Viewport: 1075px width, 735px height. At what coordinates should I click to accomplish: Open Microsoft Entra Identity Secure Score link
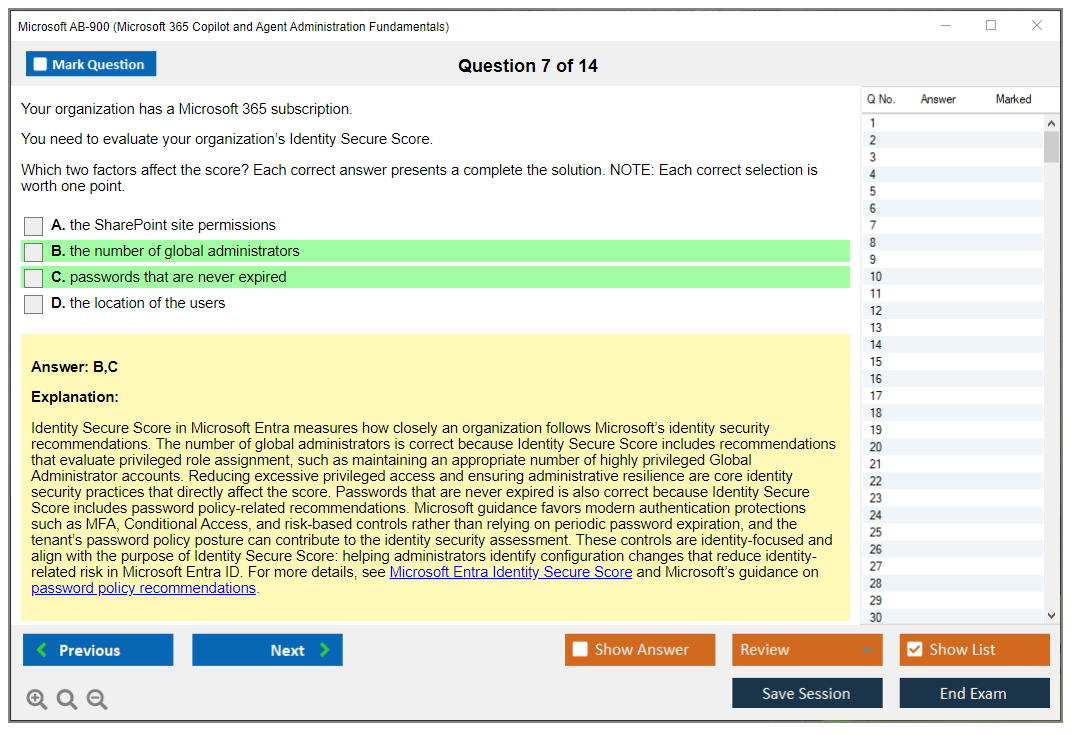tap(511, 572)
